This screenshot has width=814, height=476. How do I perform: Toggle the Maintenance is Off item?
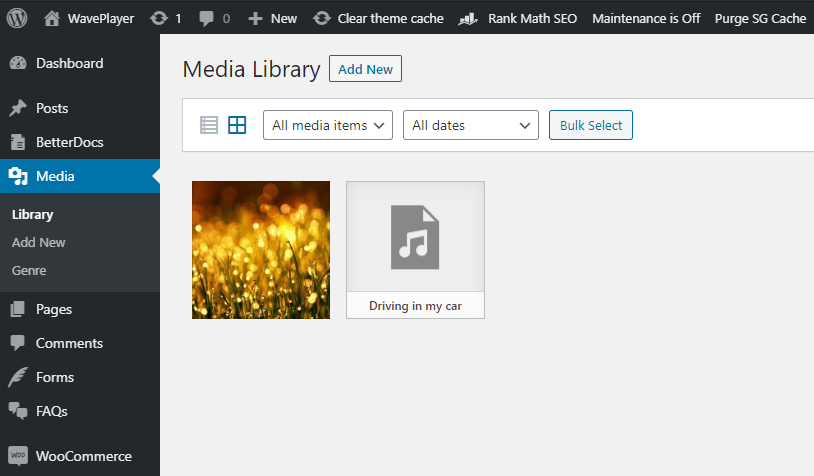pyautogui.click(x=646, y=18)
